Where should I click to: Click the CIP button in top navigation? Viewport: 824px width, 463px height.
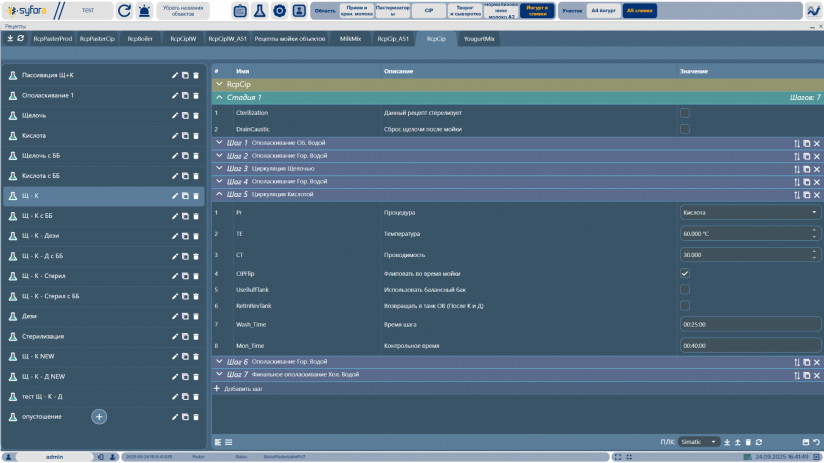(x=428, y=11)
